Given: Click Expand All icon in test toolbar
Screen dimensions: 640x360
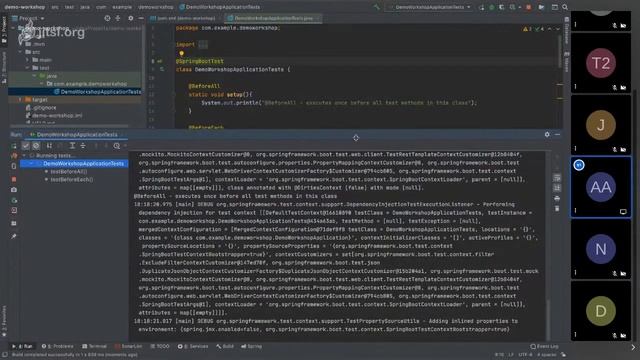Looking at the screenshot, I should 72,146.
